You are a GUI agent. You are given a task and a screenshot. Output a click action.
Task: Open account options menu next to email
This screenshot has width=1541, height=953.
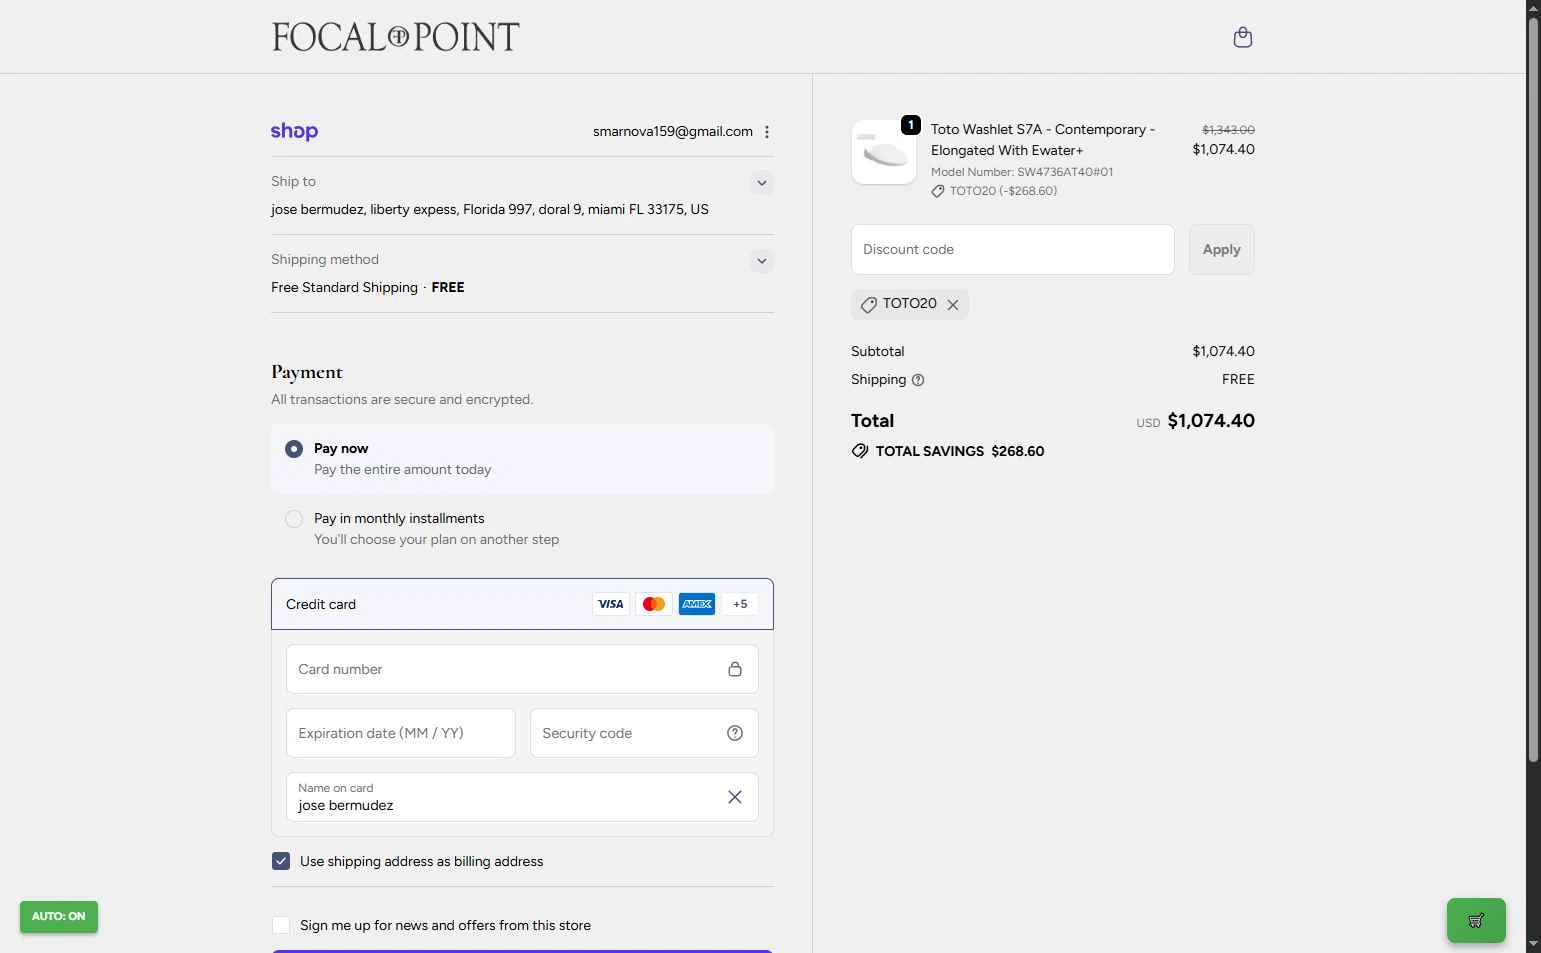[x=767, y=132]
